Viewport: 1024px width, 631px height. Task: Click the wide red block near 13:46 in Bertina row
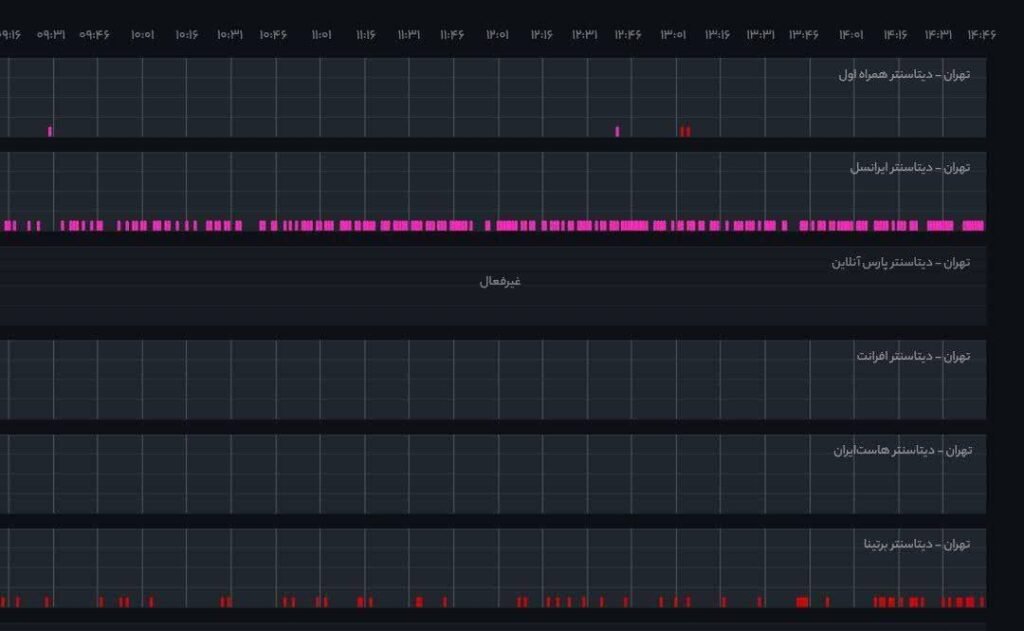[802, 602]
